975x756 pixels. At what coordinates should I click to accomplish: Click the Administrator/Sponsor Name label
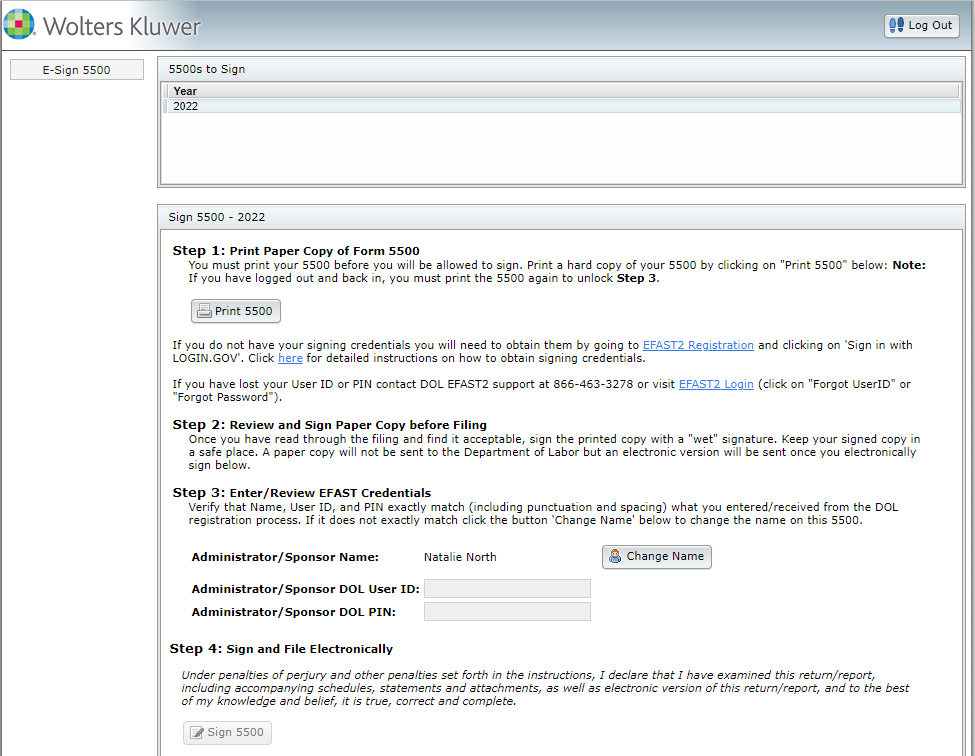pos(285,557)
